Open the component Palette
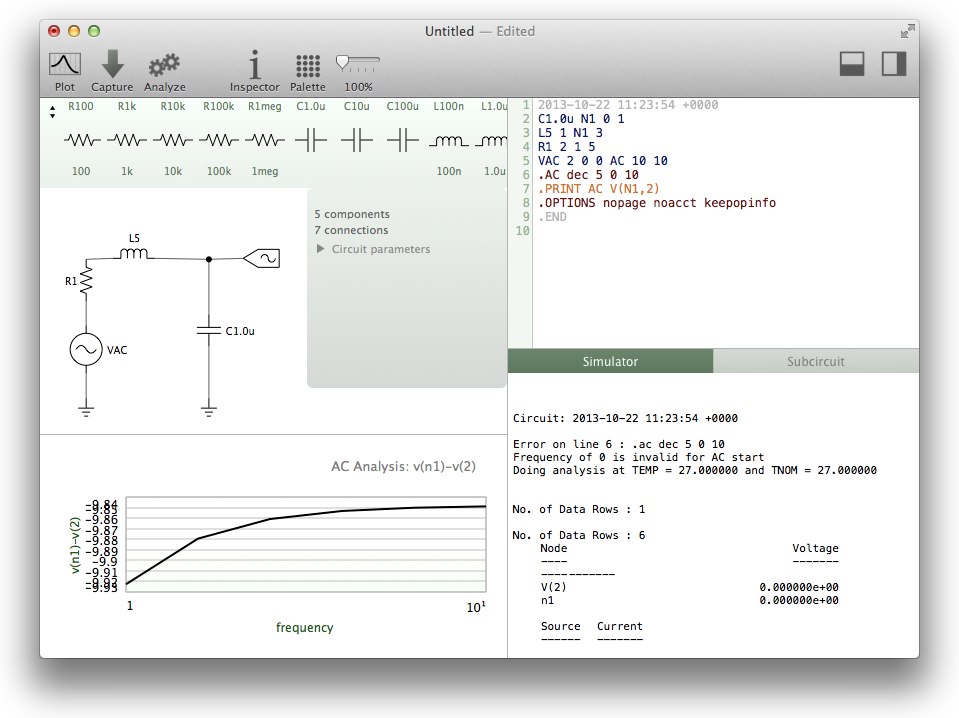 pos(308,66)
